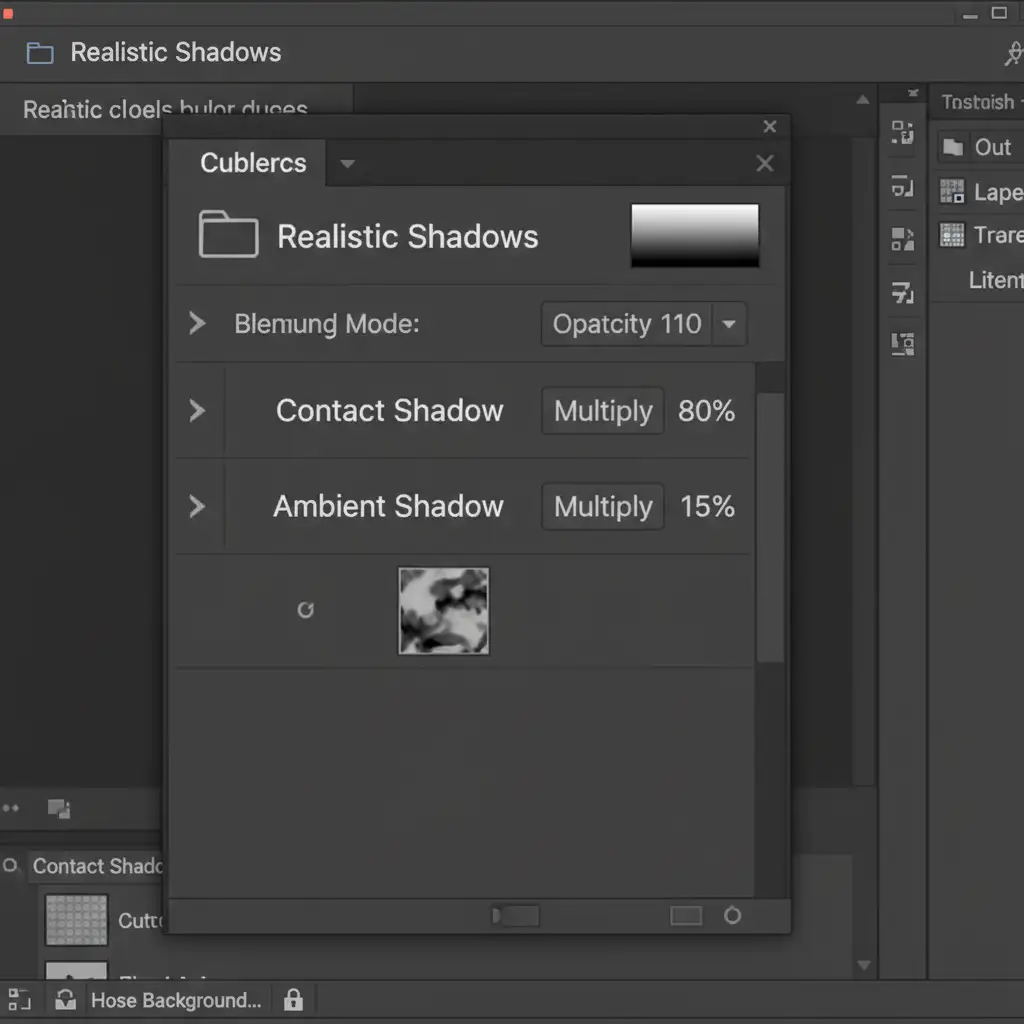Toggle the small switch at dialog bottom
Viewport: 1024px width, 1024px height.
point(516,915)
